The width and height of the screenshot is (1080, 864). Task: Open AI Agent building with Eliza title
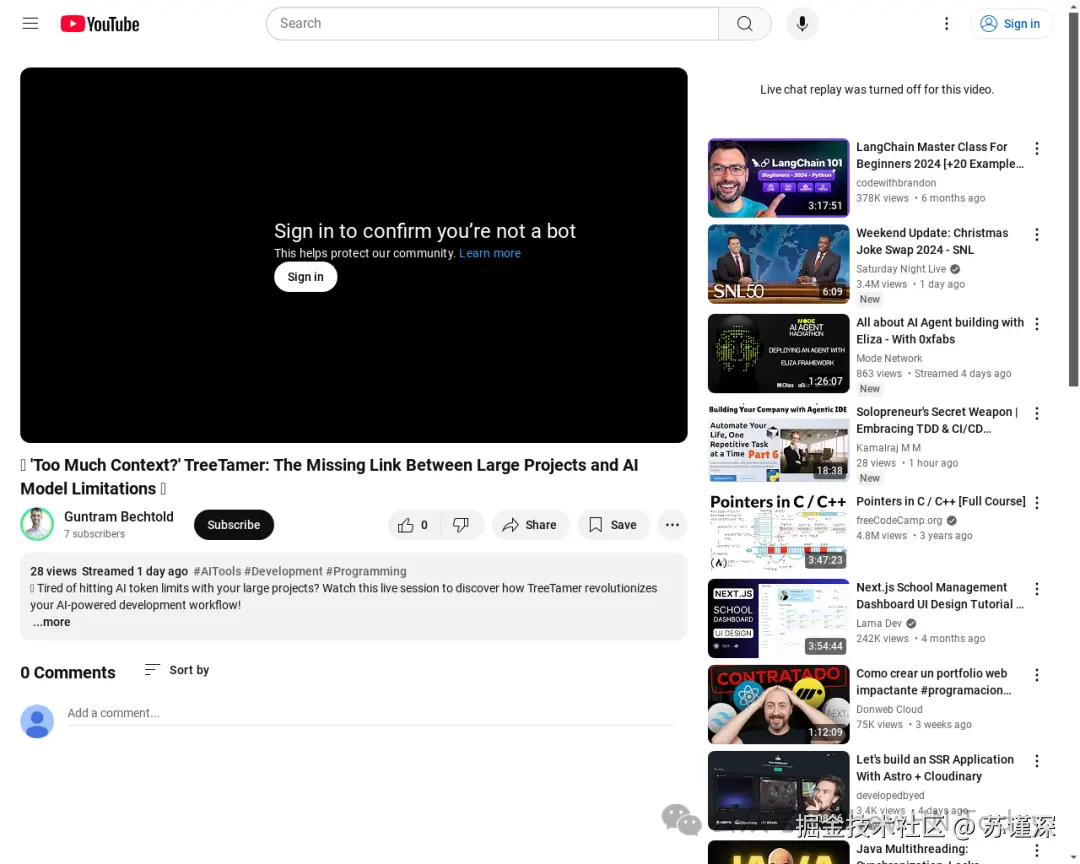coord(939,331)
